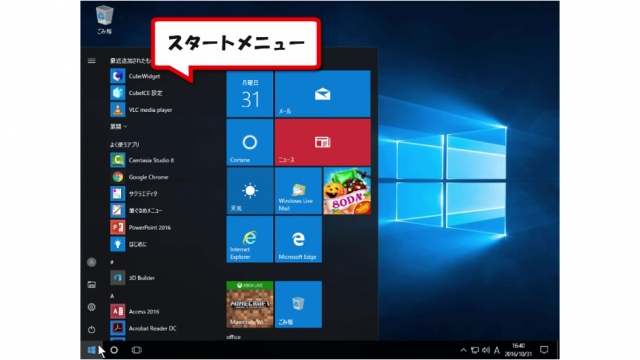Open the power options button

[91, 329]
